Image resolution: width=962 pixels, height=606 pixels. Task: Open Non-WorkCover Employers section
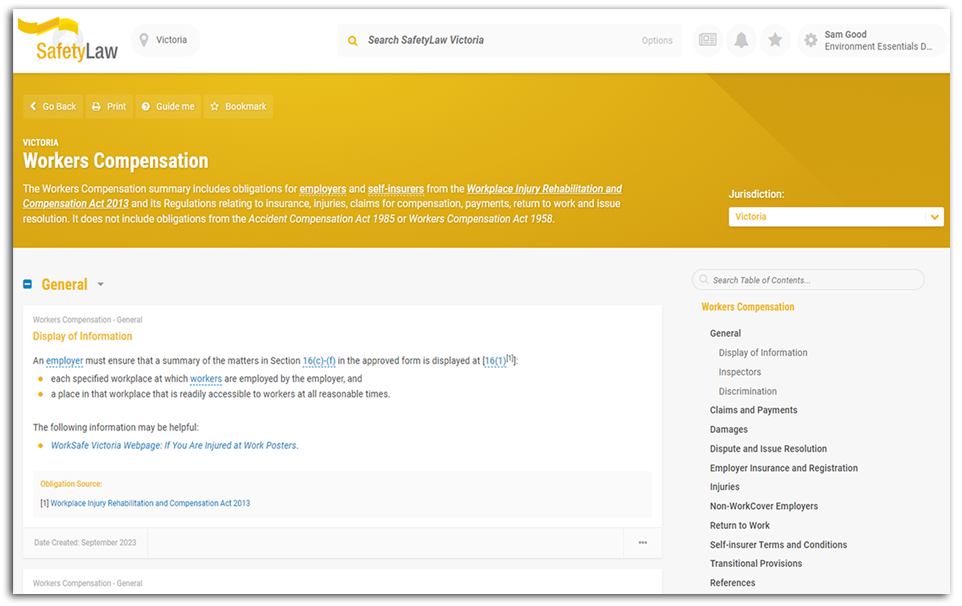pyautogui.click(x=764, y=506)
